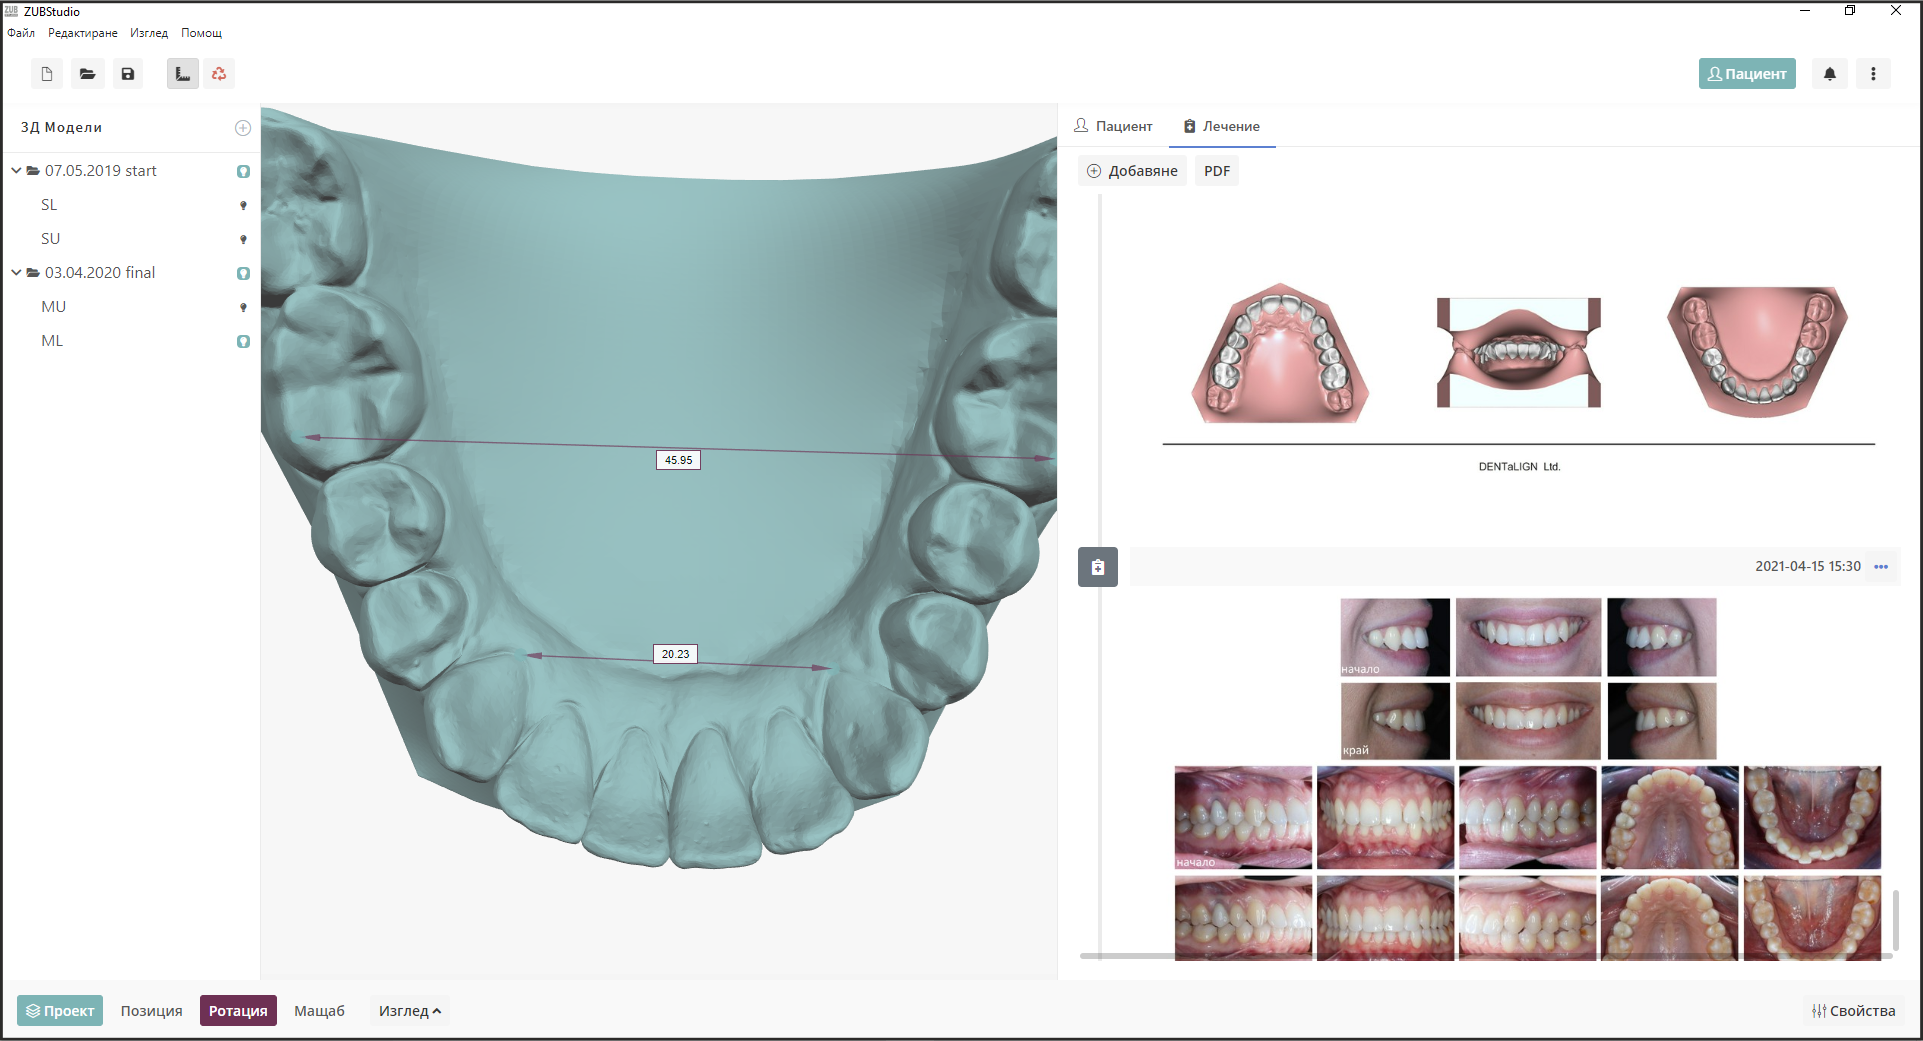Click the clipboard icon next to treatment entry
This screenshot has height=1041, width=1923.
pyautogui.click(x=1097, y=567)
